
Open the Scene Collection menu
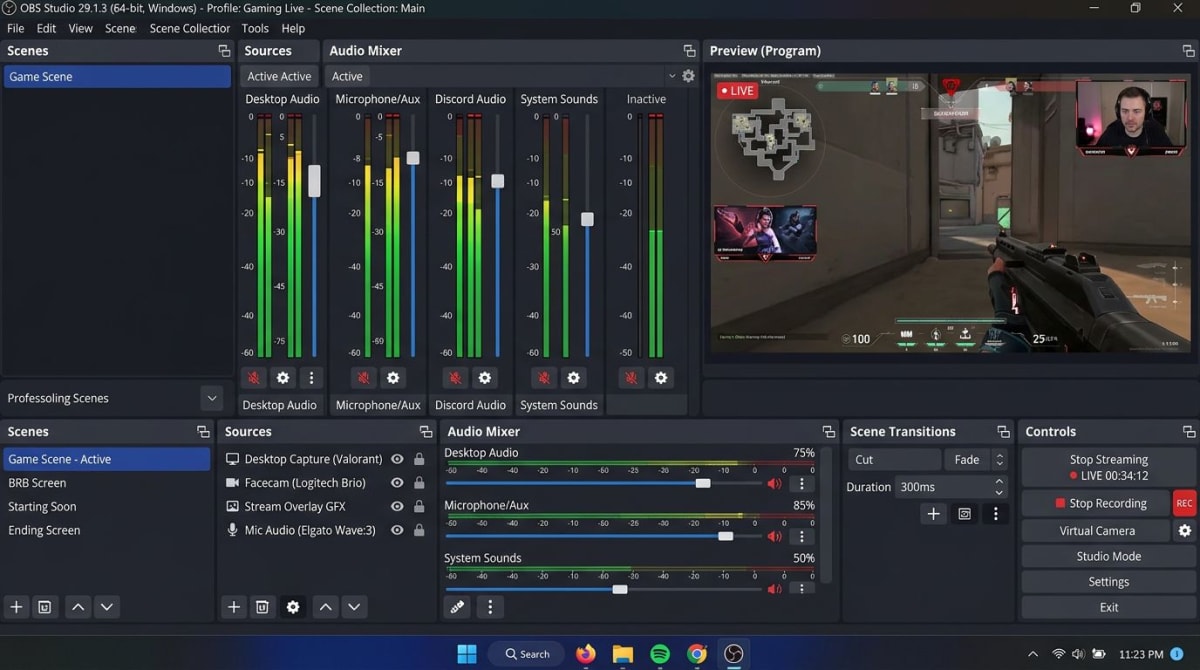[189, 28]
